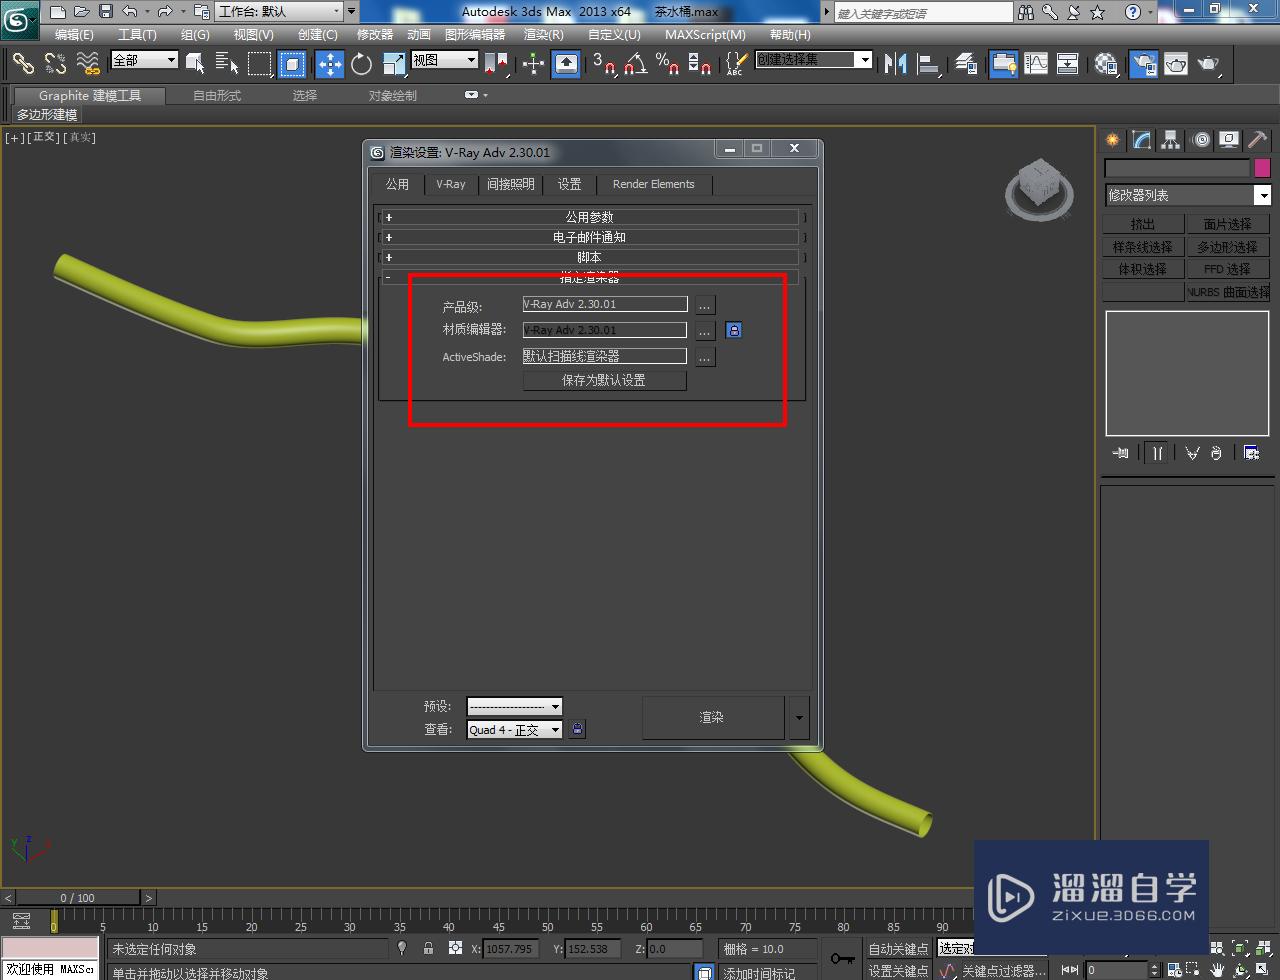
Task: Click 自动关键点 button
Action: 898,949
